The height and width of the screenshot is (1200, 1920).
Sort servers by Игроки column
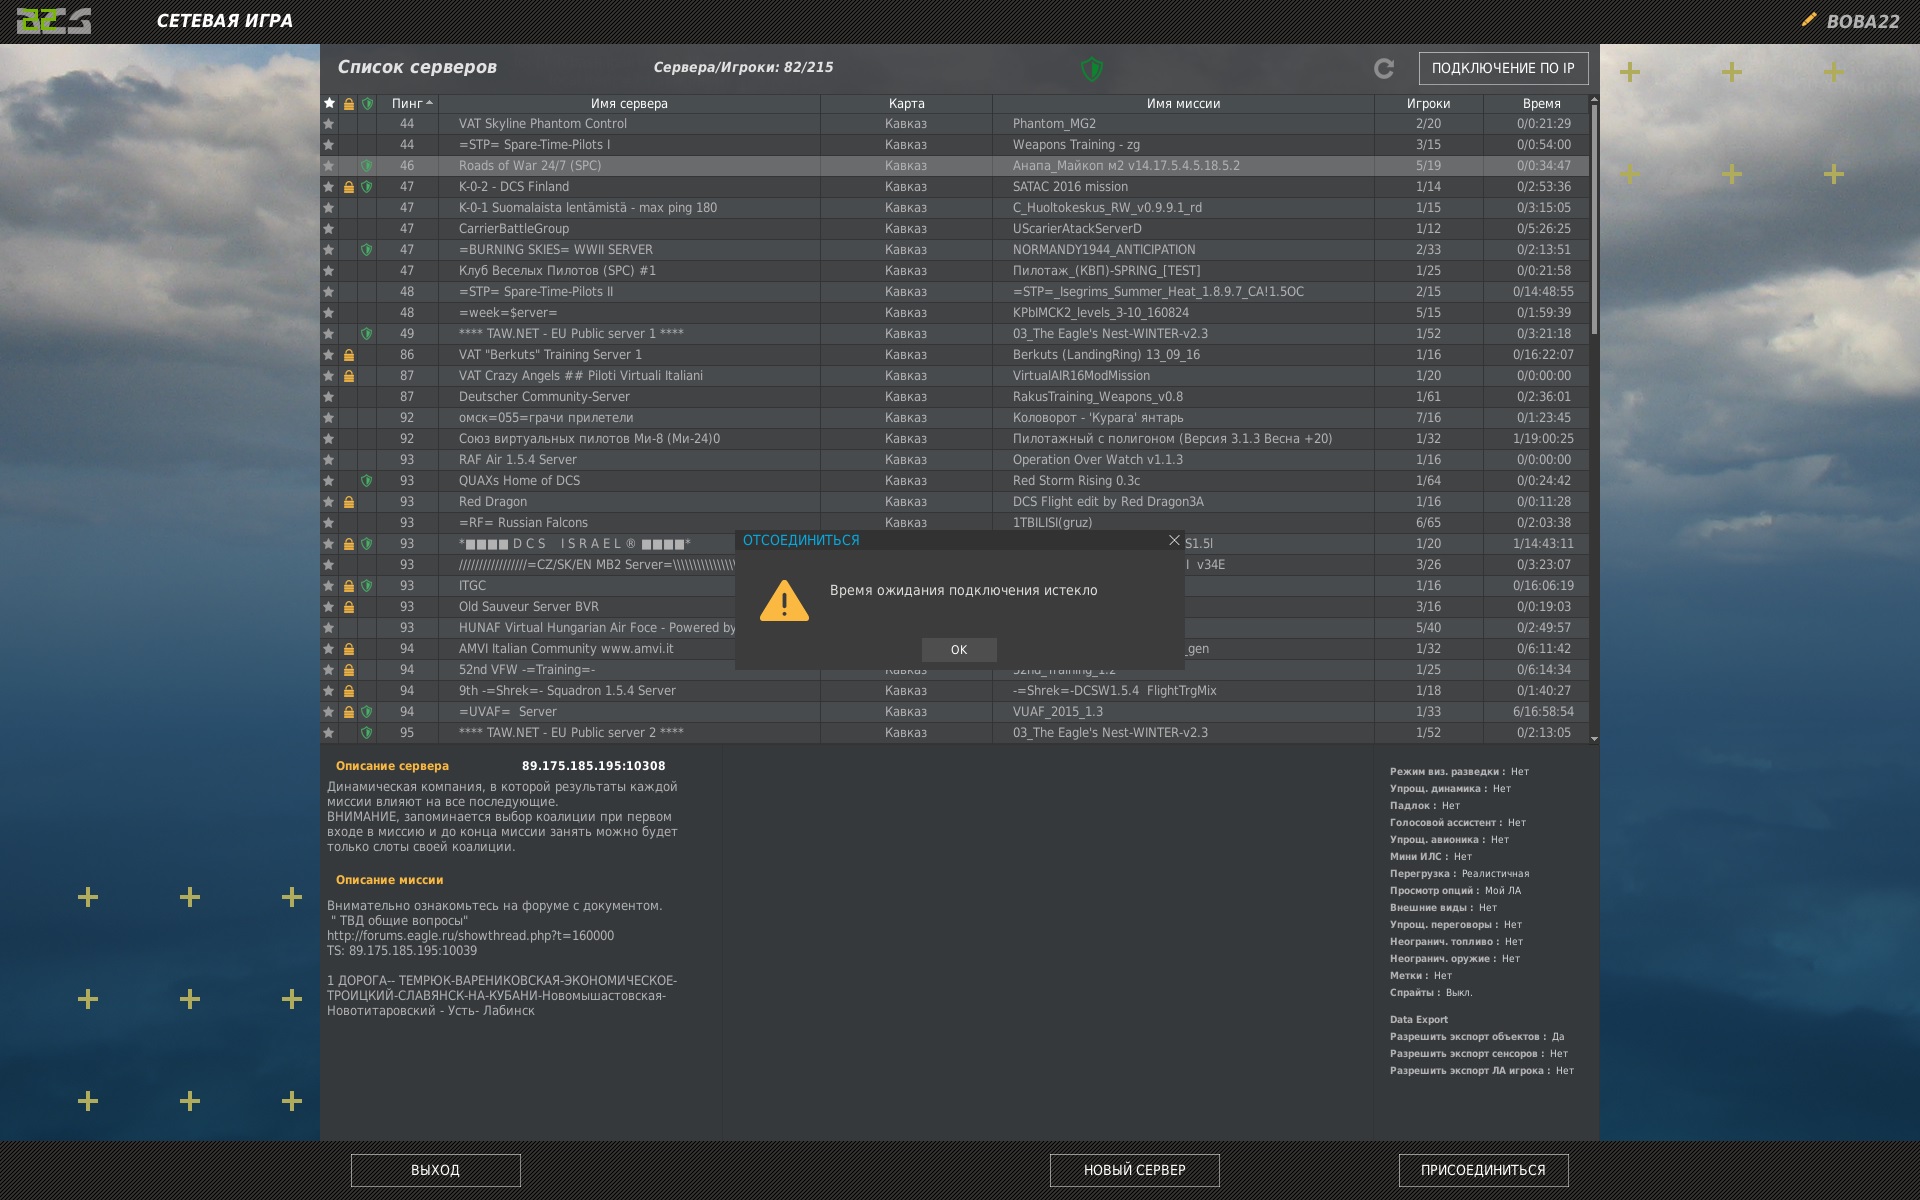tap(1428, 103)
